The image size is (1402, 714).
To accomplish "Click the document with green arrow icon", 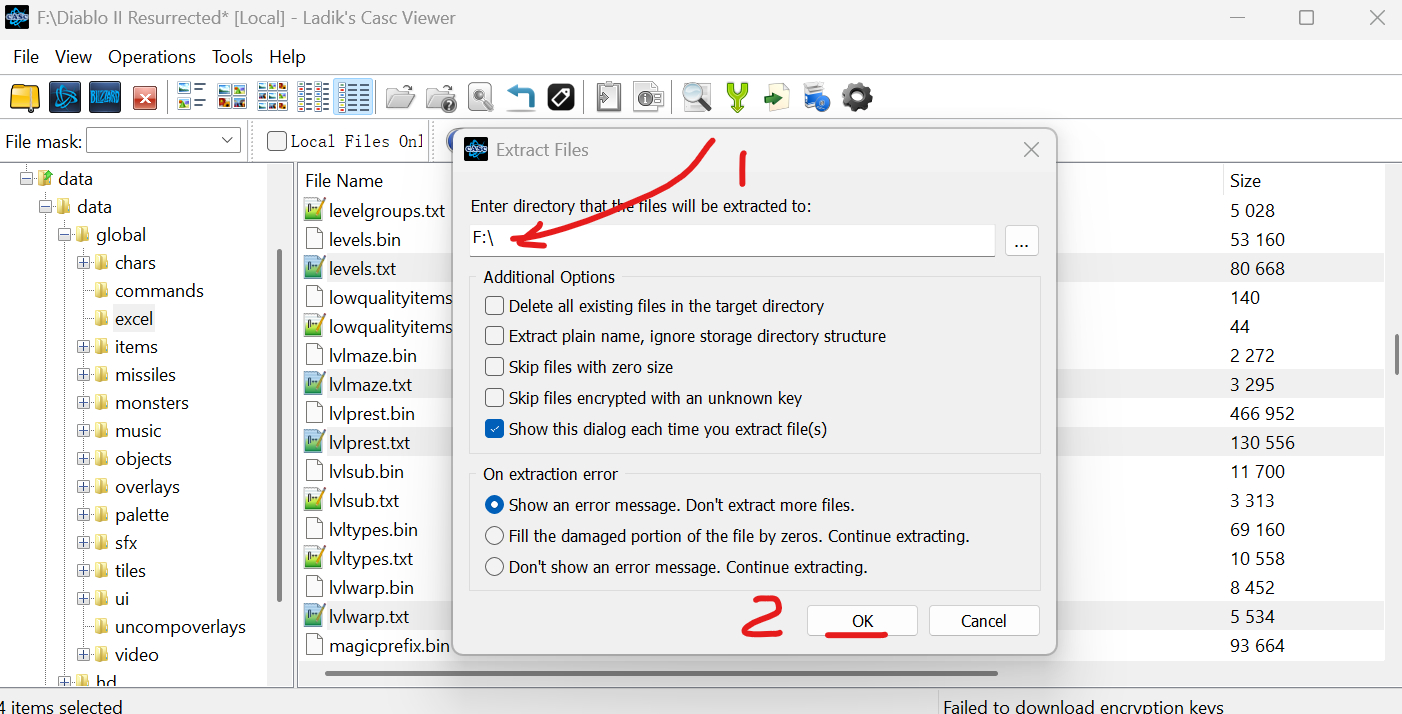I will point(777,97).
